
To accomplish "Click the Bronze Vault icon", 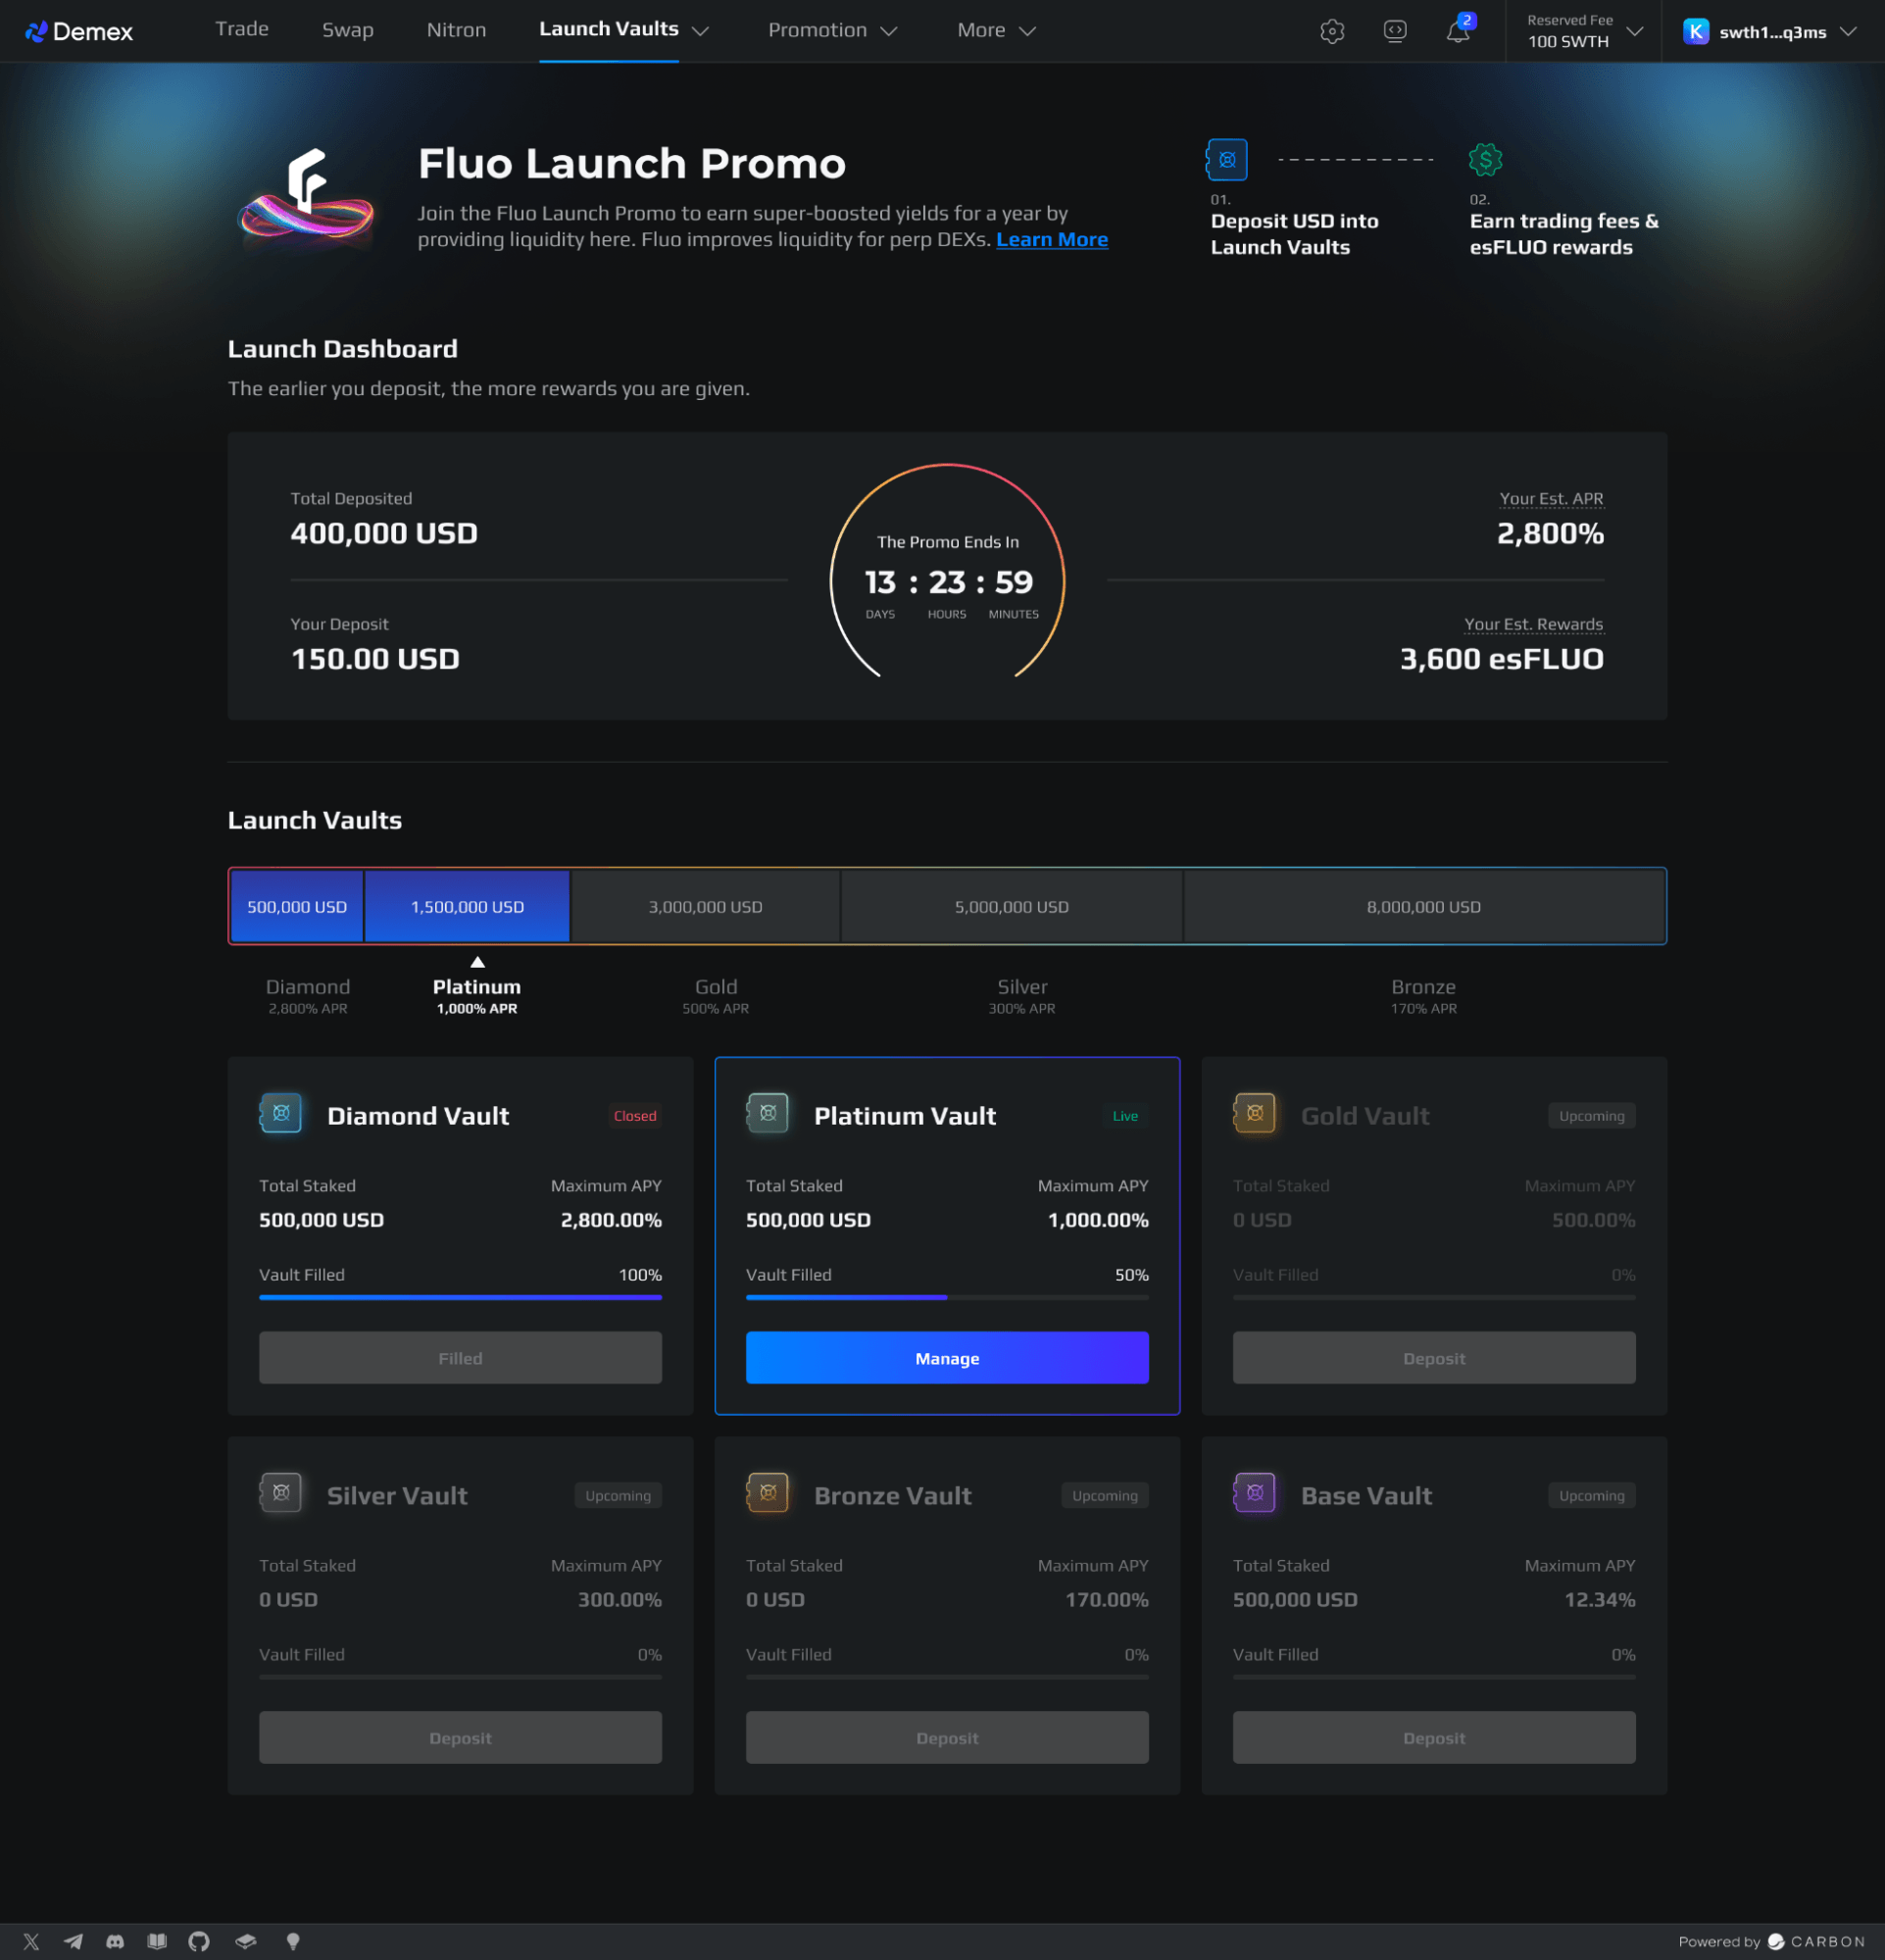I will point(768,1493).
